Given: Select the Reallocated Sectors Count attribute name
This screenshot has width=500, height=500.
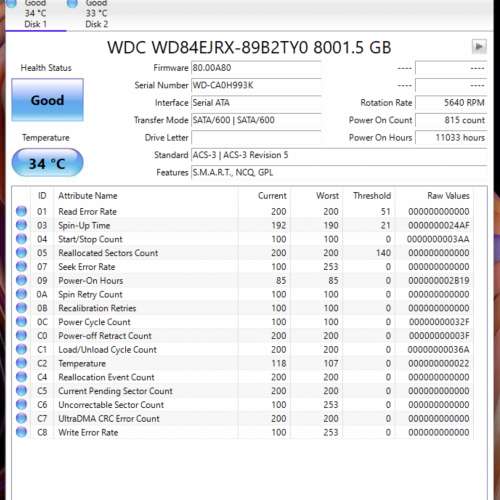Looking at the screenshot, I should (108, 253).
